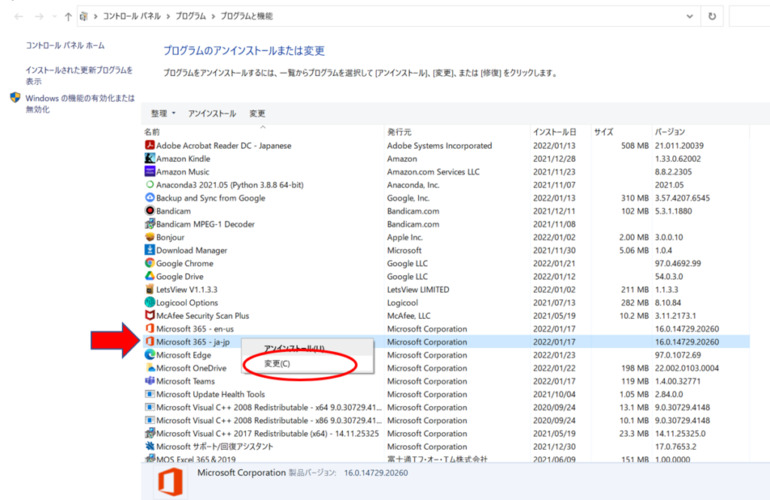Select the Microsoft Teams icon
Screen dimensions: 770x500
[x=150, y=381]
